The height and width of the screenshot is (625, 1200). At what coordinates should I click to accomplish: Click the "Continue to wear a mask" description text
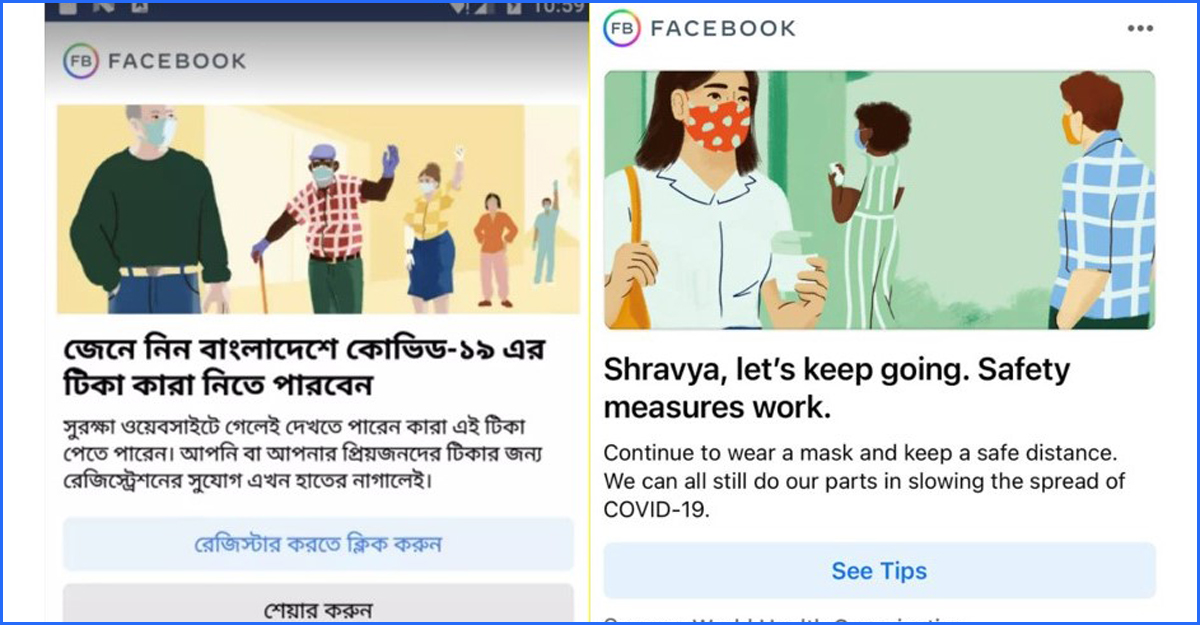point(865,481)
